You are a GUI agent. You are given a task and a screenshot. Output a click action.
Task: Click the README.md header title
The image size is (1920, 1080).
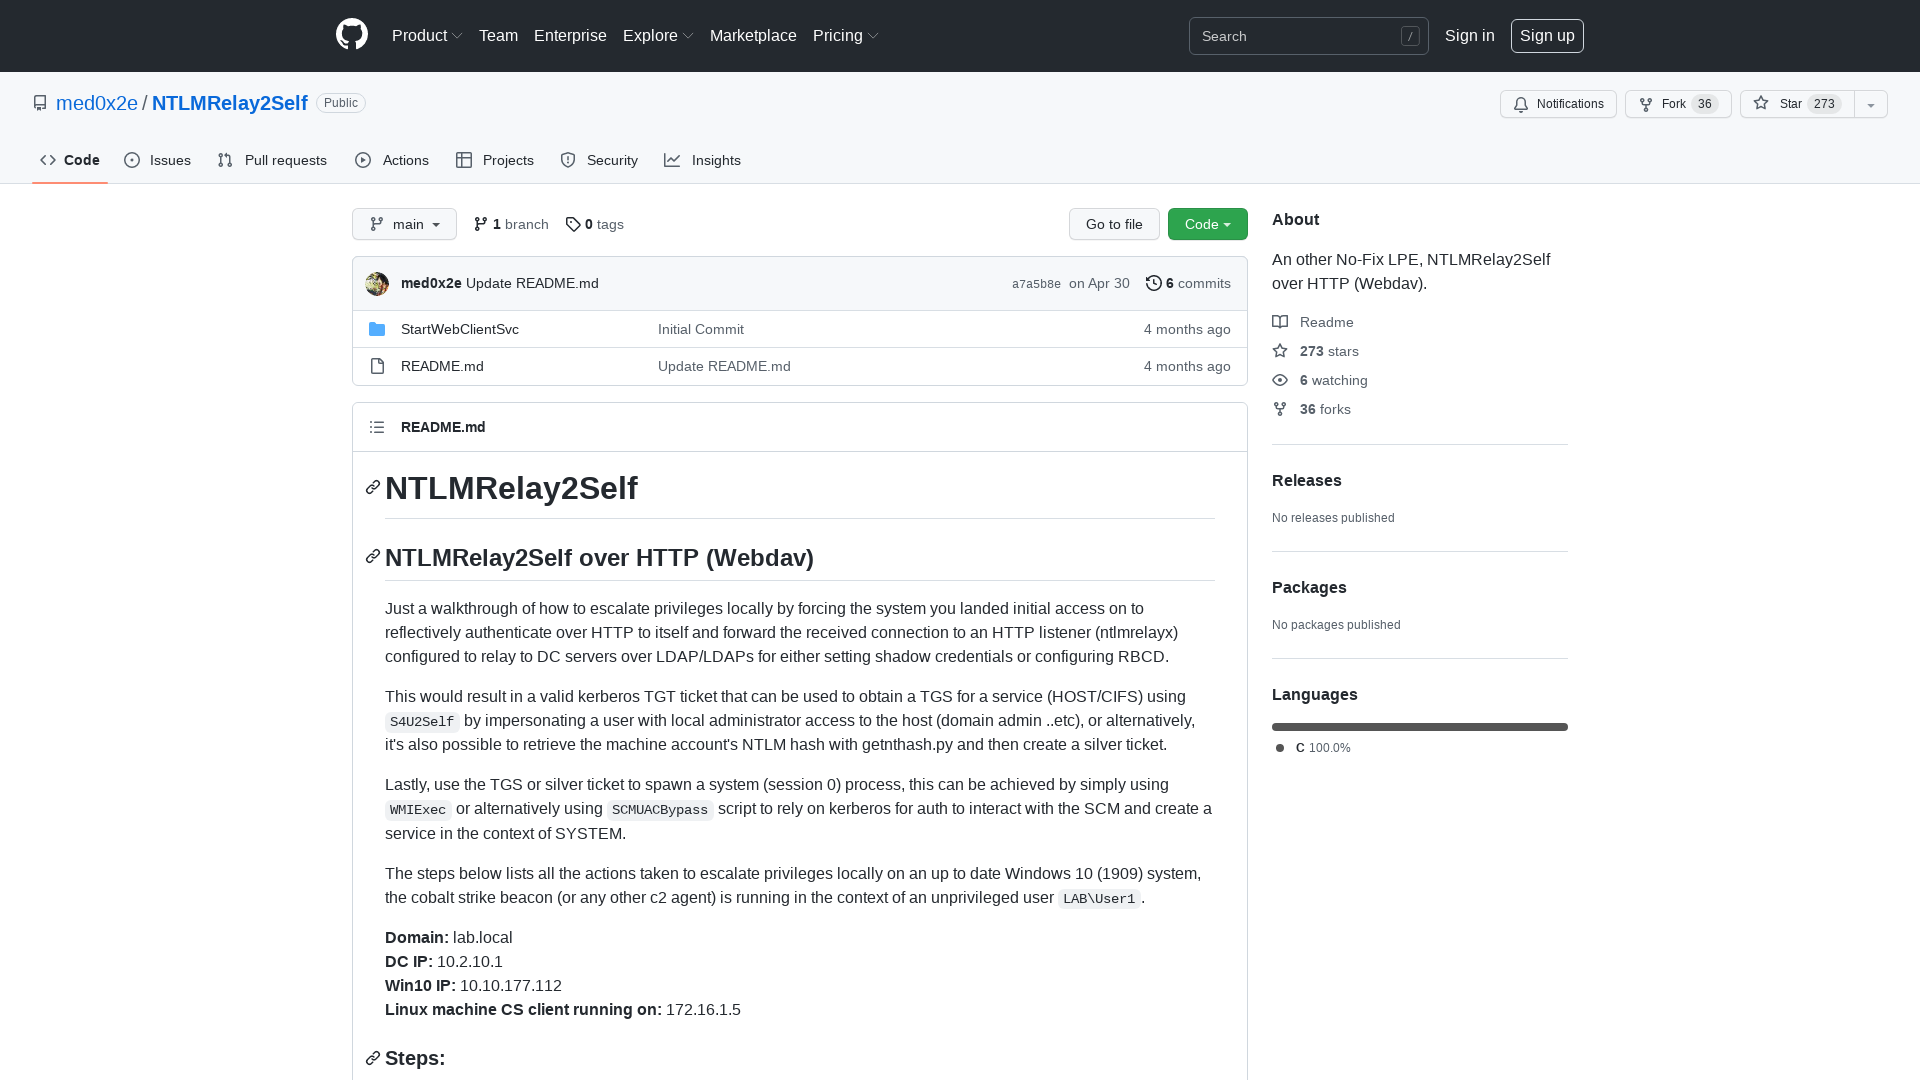coord(443,427)
